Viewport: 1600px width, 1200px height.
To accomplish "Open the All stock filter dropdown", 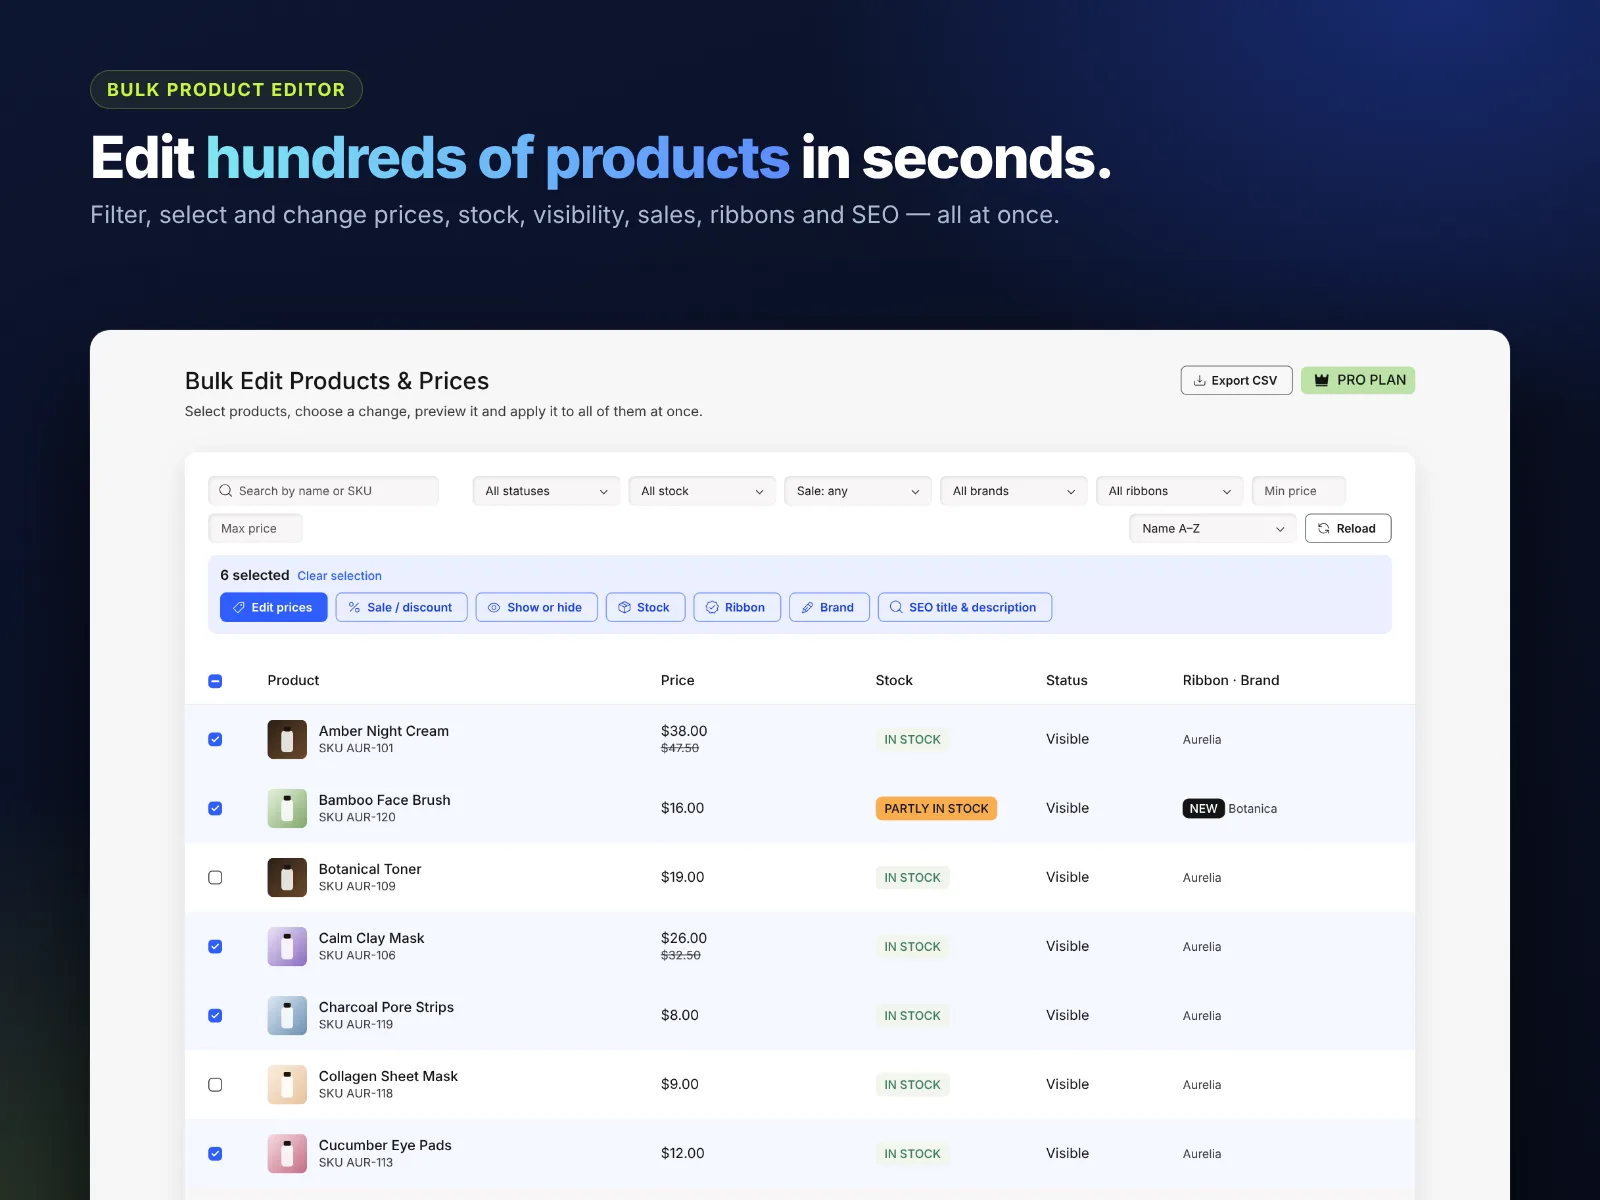I will [702, 491].
